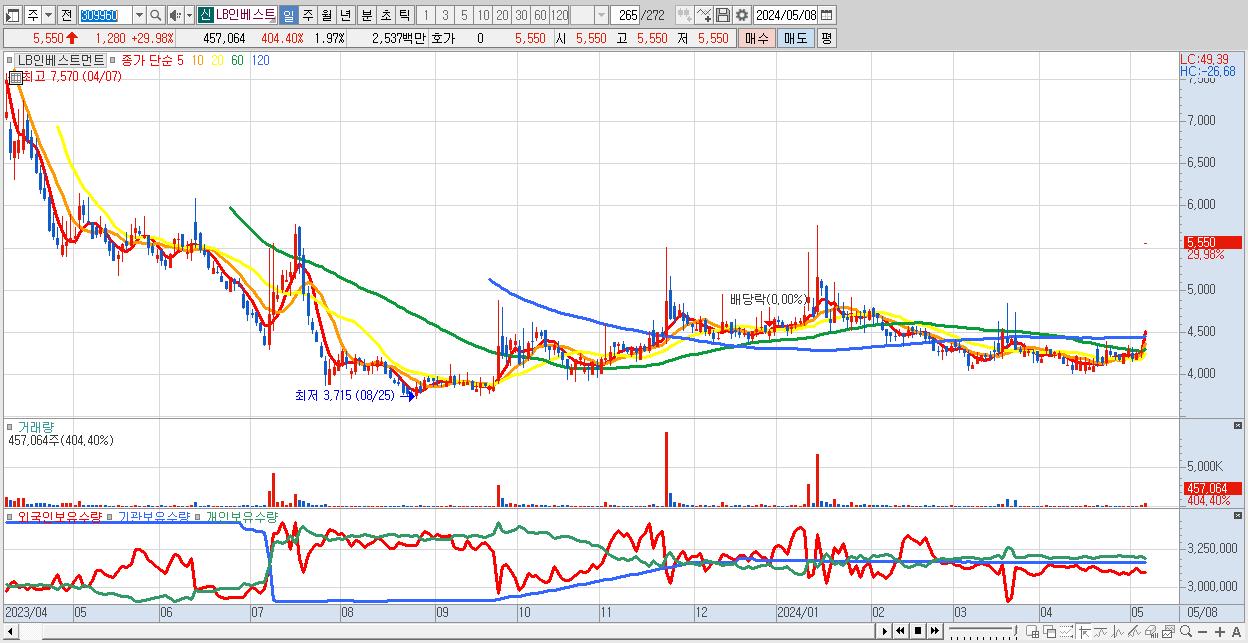Switch to tick (틱) chart period
Image resolution: width=1248 pixels, height=643 pixels.
(405, 15)
